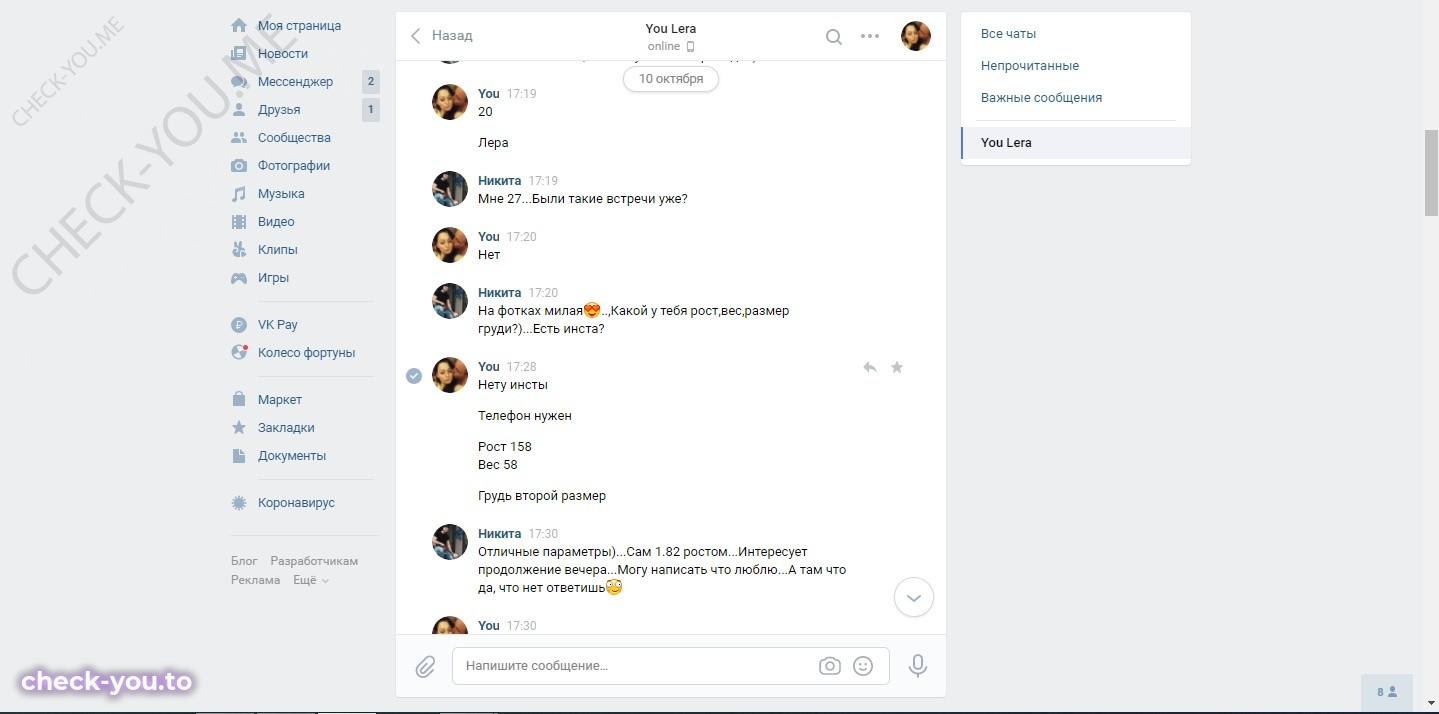This screenshot has width=1439, height=714.
Task: Click the message input field
Action: pos(671,666)
